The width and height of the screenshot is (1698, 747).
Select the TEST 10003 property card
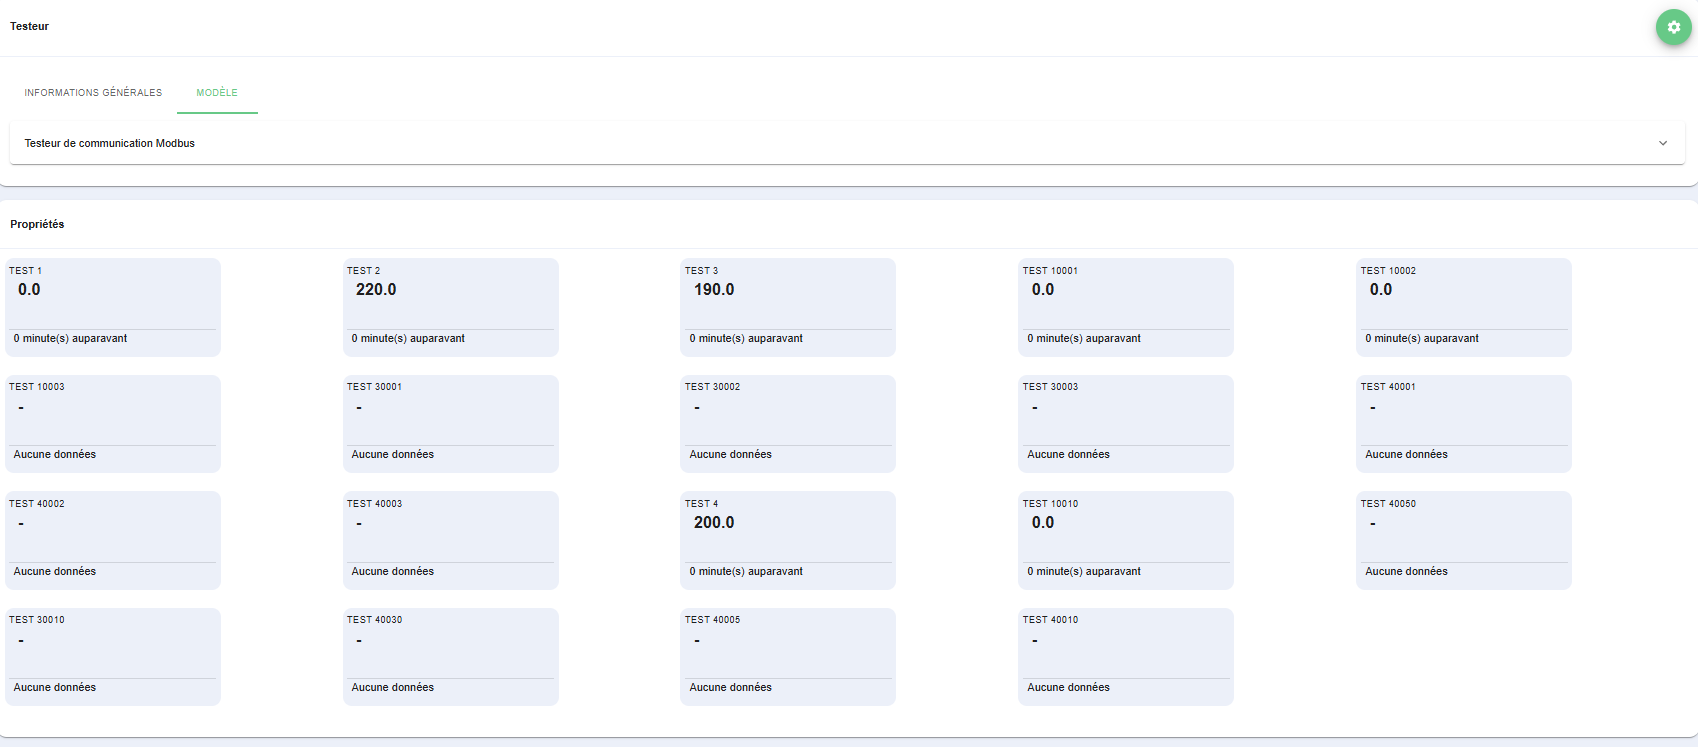[113, 423]
